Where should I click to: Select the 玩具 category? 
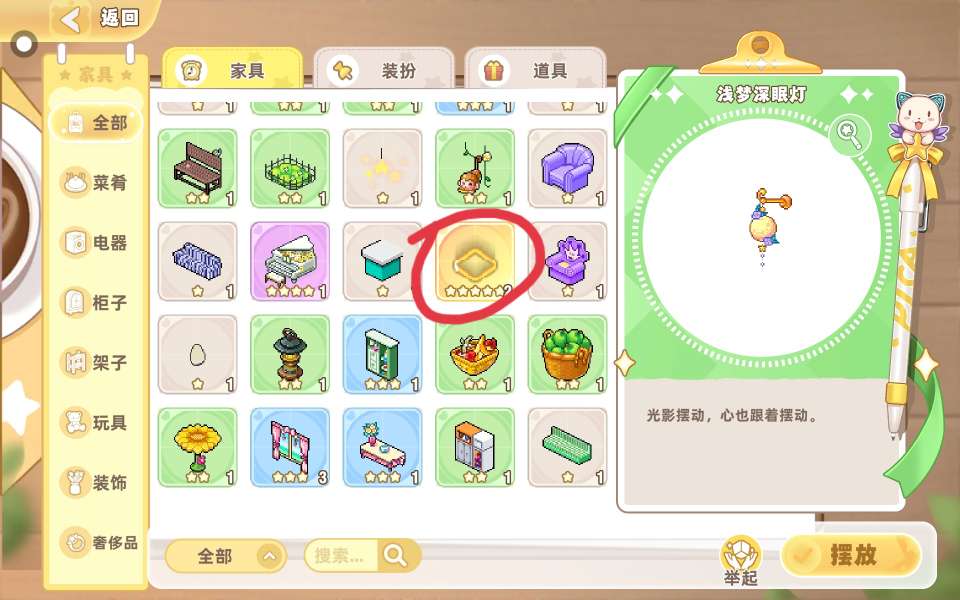pyautogui.click(x=95, y=422)
